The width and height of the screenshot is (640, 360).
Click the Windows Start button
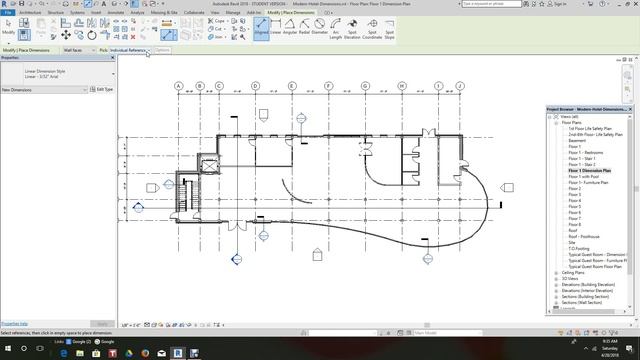click(8, 349)
